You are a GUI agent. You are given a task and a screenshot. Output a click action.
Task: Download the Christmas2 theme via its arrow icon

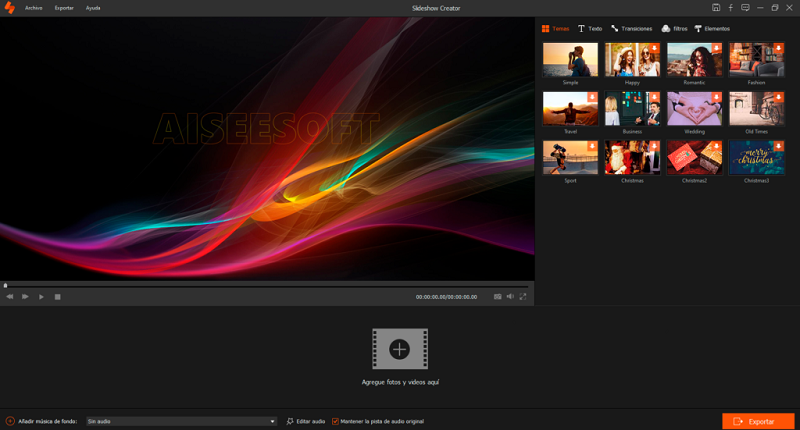(716, 146)
